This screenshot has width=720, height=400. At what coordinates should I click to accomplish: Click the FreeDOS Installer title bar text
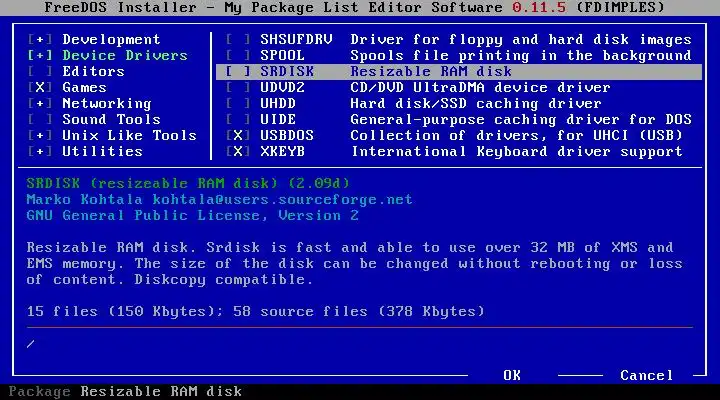354,8
